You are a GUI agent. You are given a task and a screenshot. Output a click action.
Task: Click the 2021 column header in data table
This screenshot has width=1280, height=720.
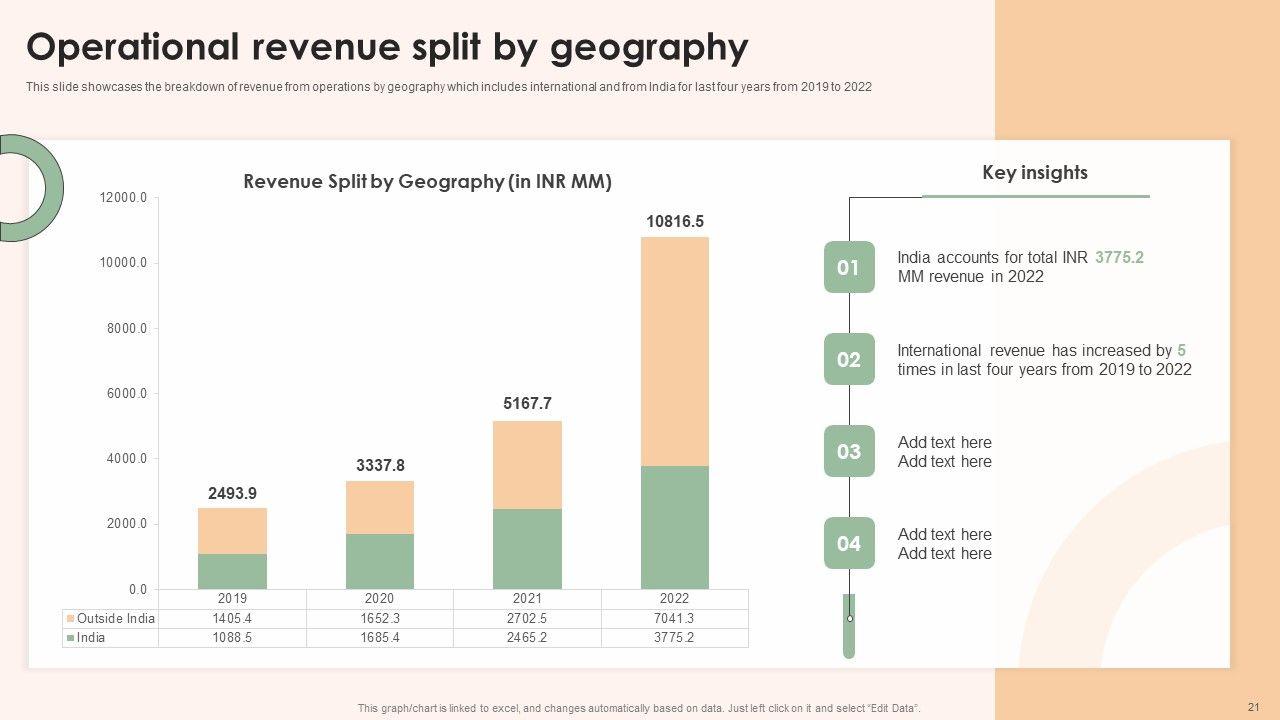pos(527,599)
